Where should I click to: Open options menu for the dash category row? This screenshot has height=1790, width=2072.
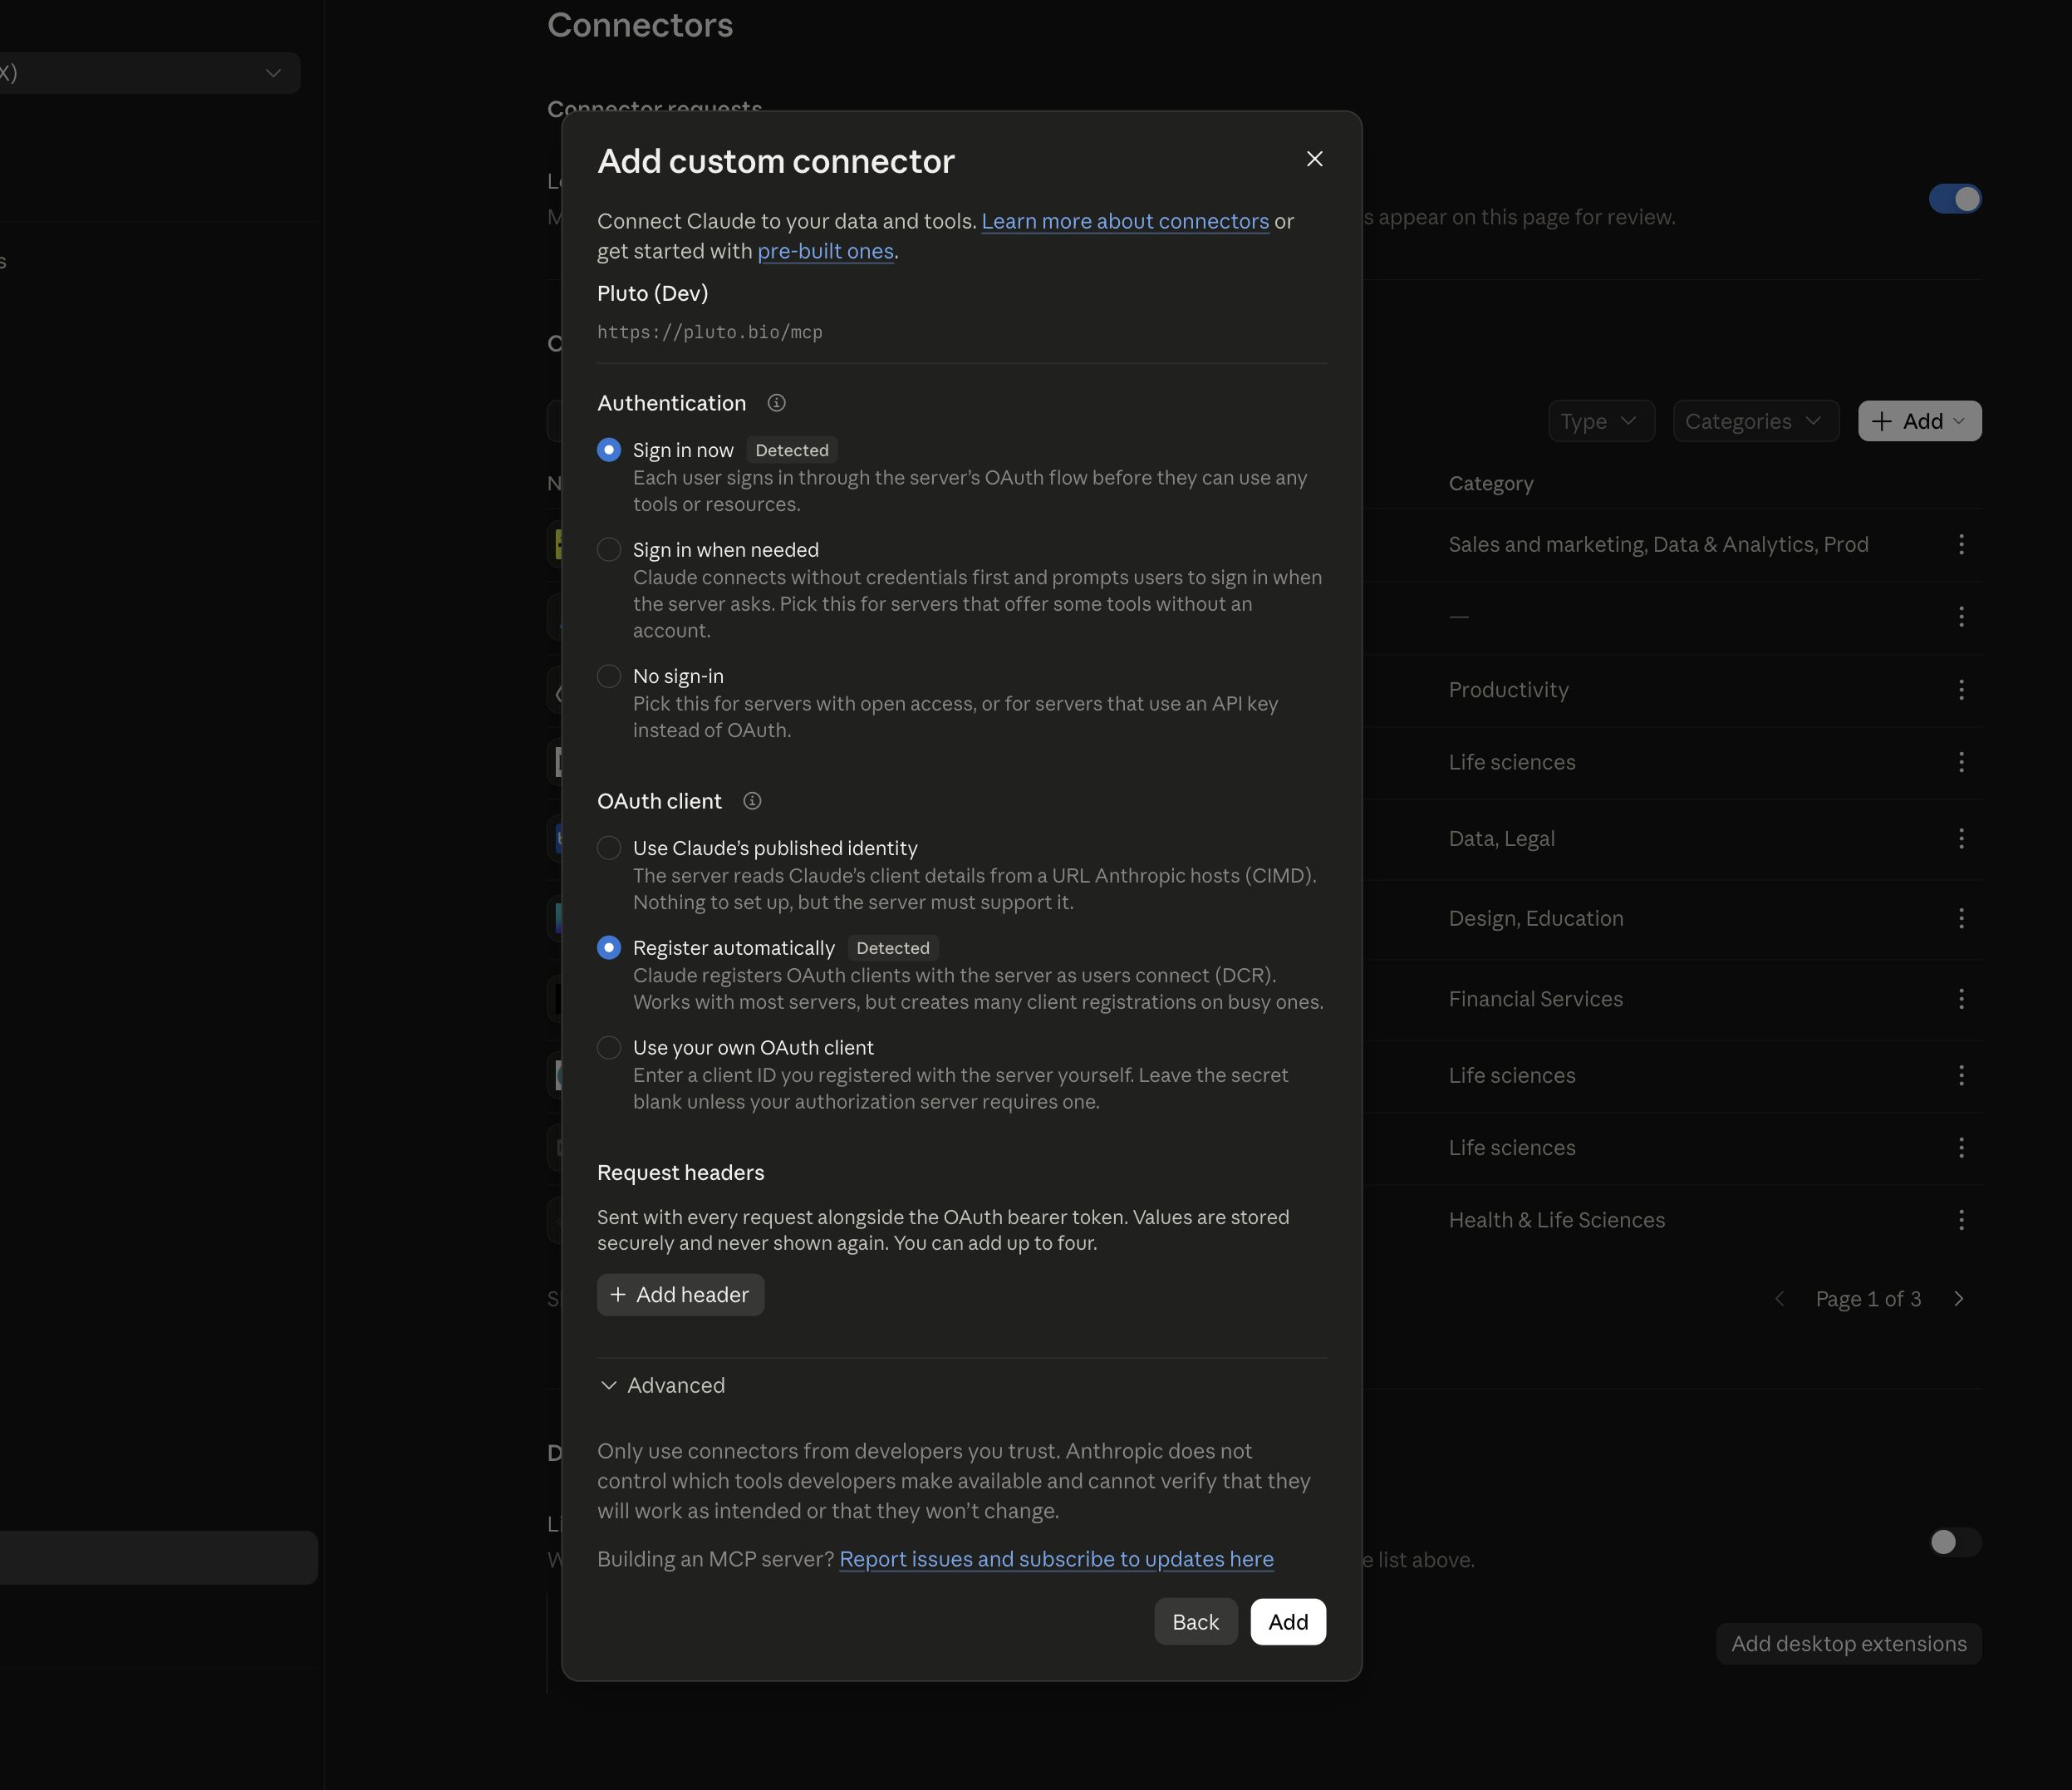[1961, 617]
